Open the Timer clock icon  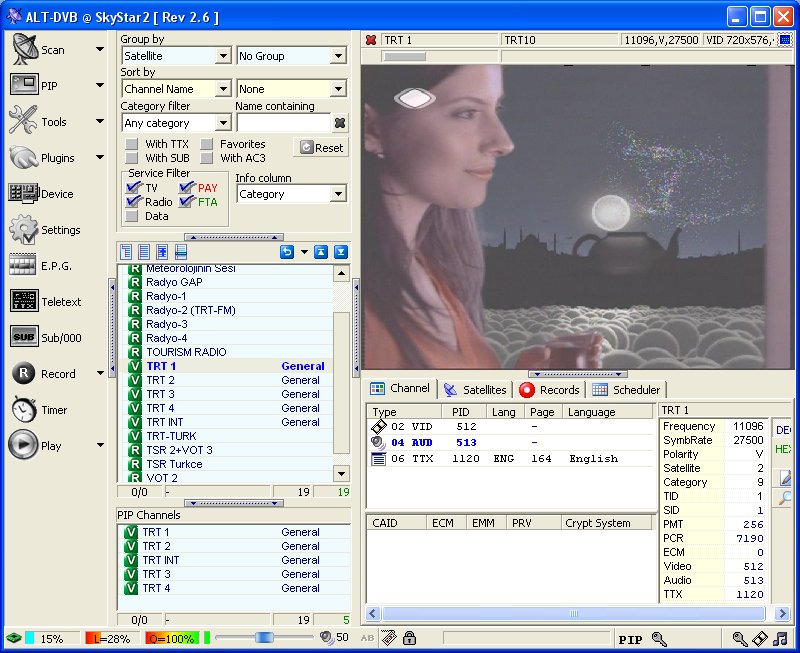(24, 409)
